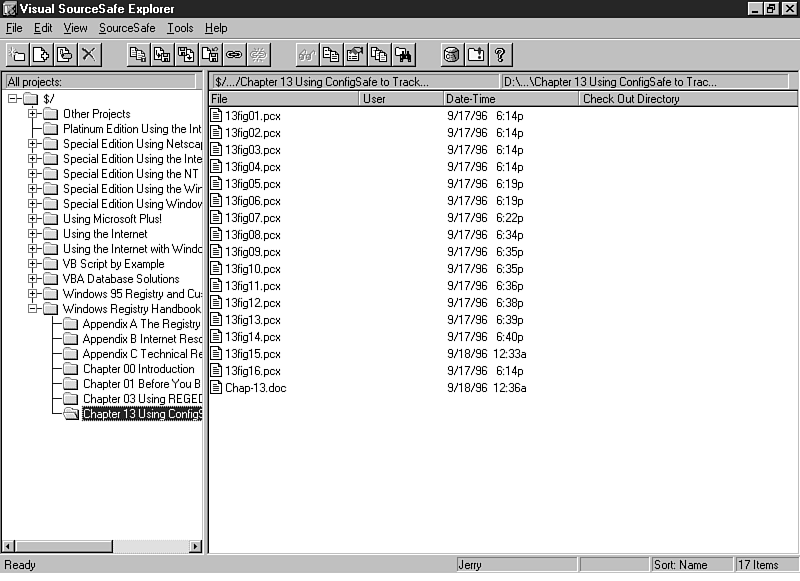Screen dimensions: 800x581
Task: Click the Check Out Directory column header
Action: point(688,98)
